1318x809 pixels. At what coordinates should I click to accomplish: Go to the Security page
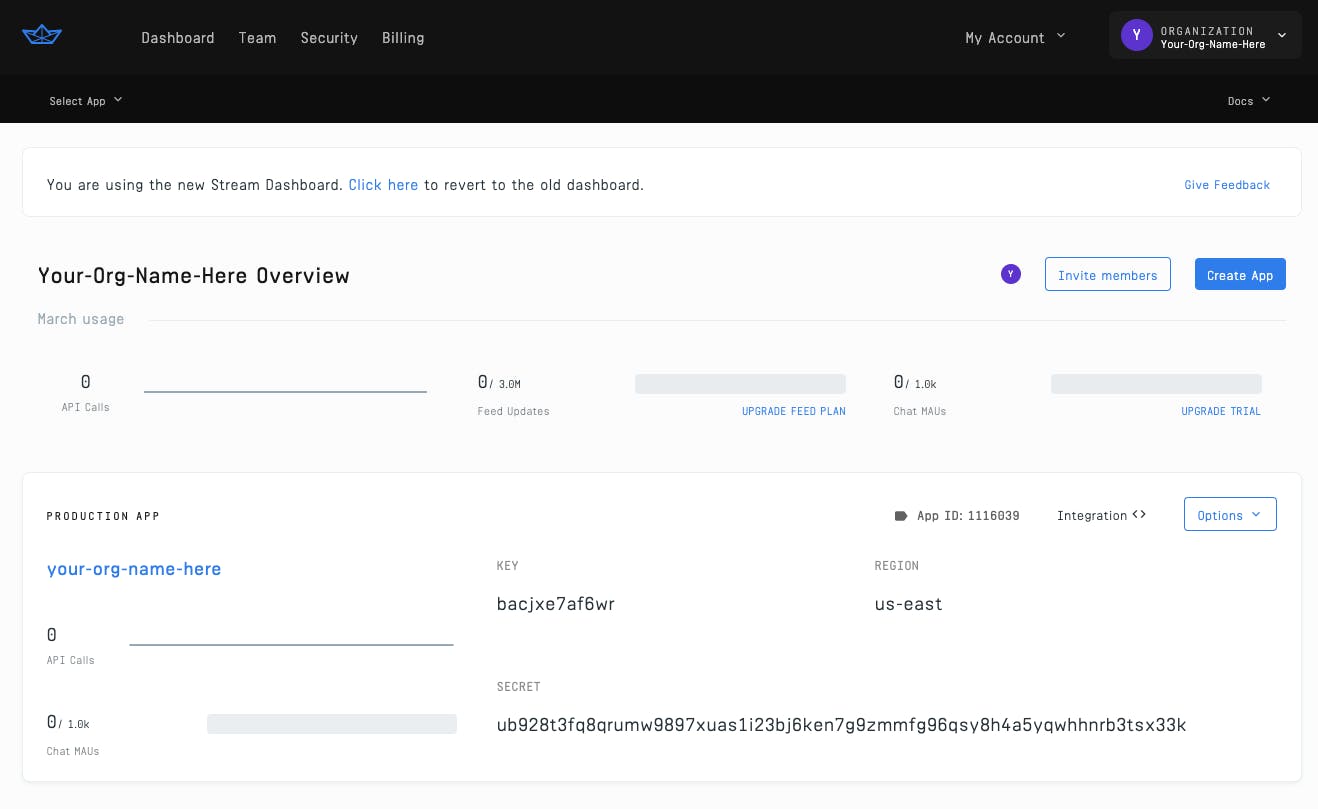[x=329, y=38]
